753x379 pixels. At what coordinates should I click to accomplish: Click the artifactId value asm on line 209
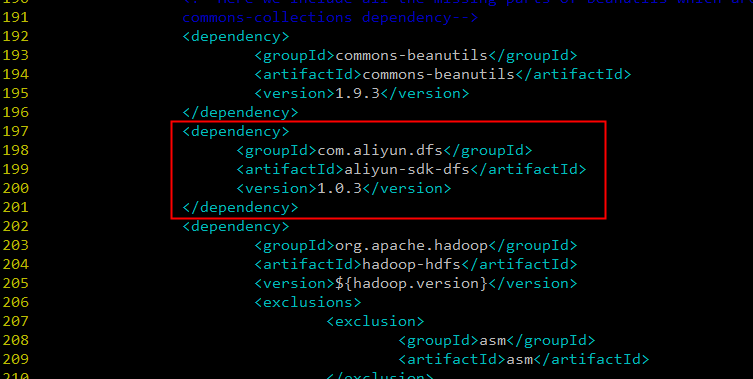click(519, 359)
